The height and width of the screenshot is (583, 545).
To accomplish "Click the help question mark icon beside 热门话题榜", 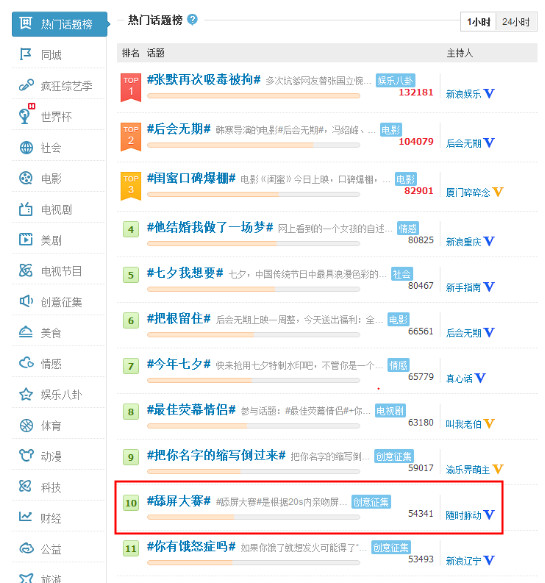I will click(192, 19).
